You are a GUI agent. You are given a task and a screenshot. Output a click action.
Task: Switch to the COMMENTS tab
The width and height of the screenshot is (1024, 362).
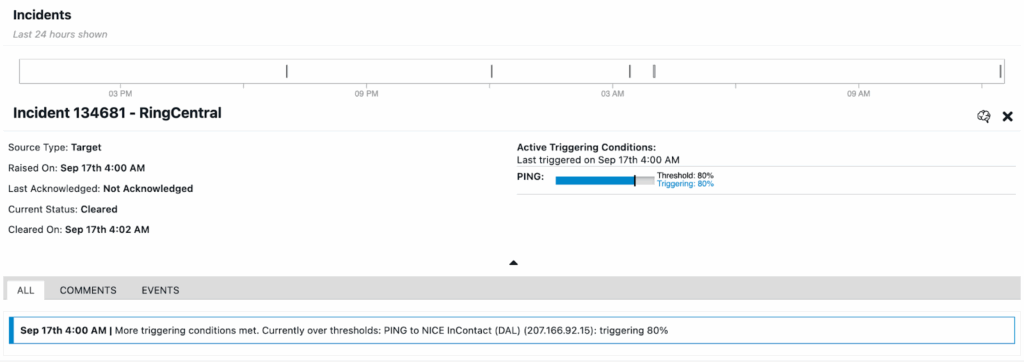pos(88,290)
